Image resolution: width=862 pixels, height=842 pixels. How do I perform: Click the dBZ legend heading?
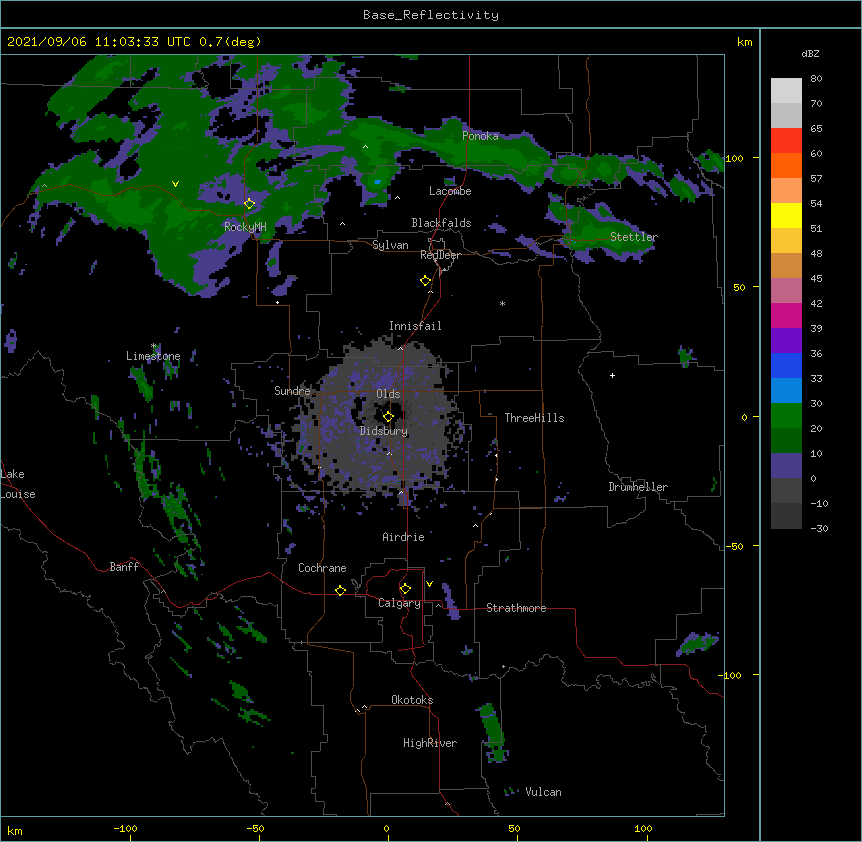[810, 53]
